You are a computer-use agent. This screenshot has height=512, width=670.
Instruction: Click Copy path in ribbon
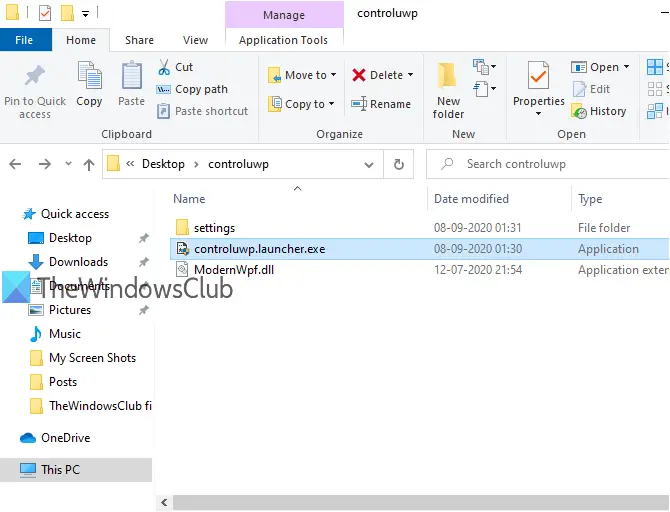point(192,89)
